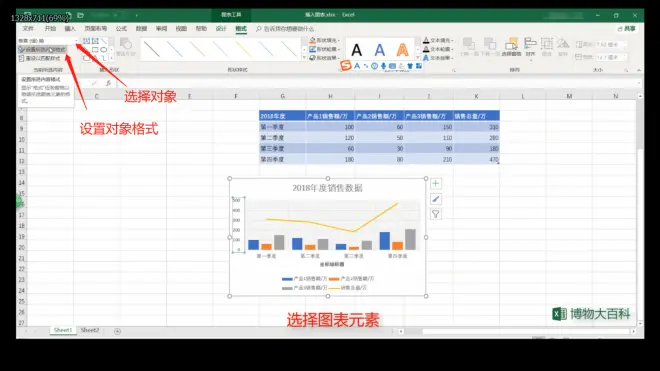Select the tallest gray bar in fourth quarter
660x371 pixels.
[410, 239]
